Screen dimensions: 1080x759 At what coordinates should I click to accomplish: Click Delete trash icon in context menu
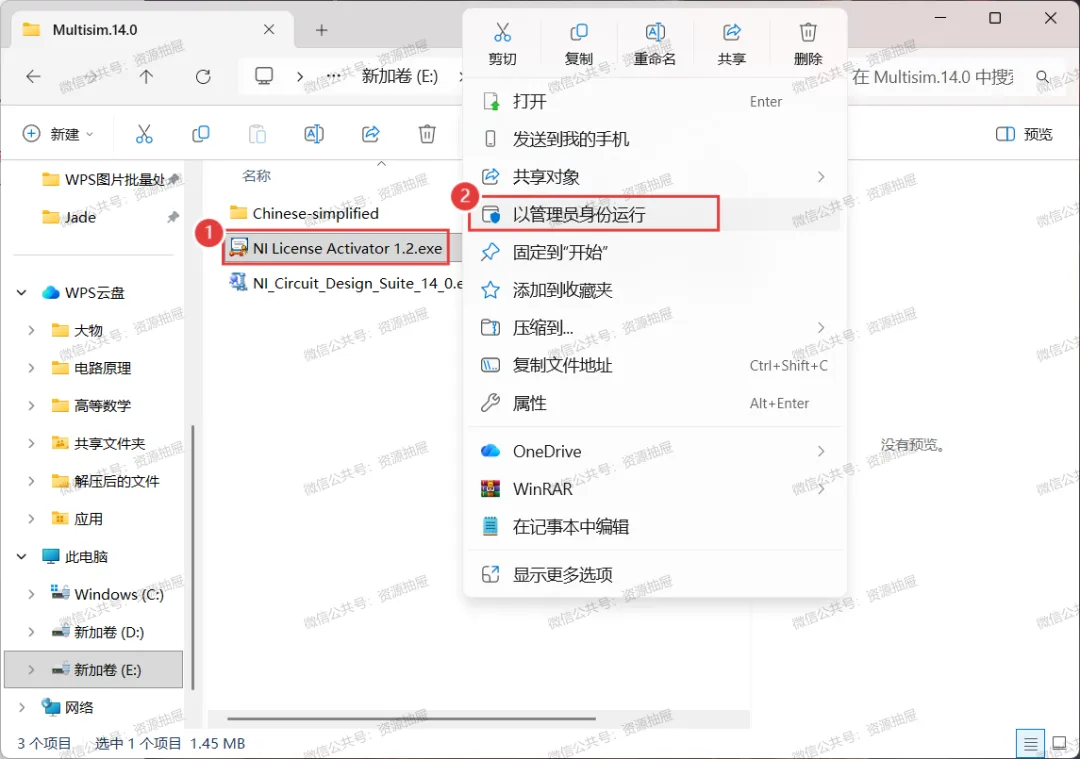(808, 33)
